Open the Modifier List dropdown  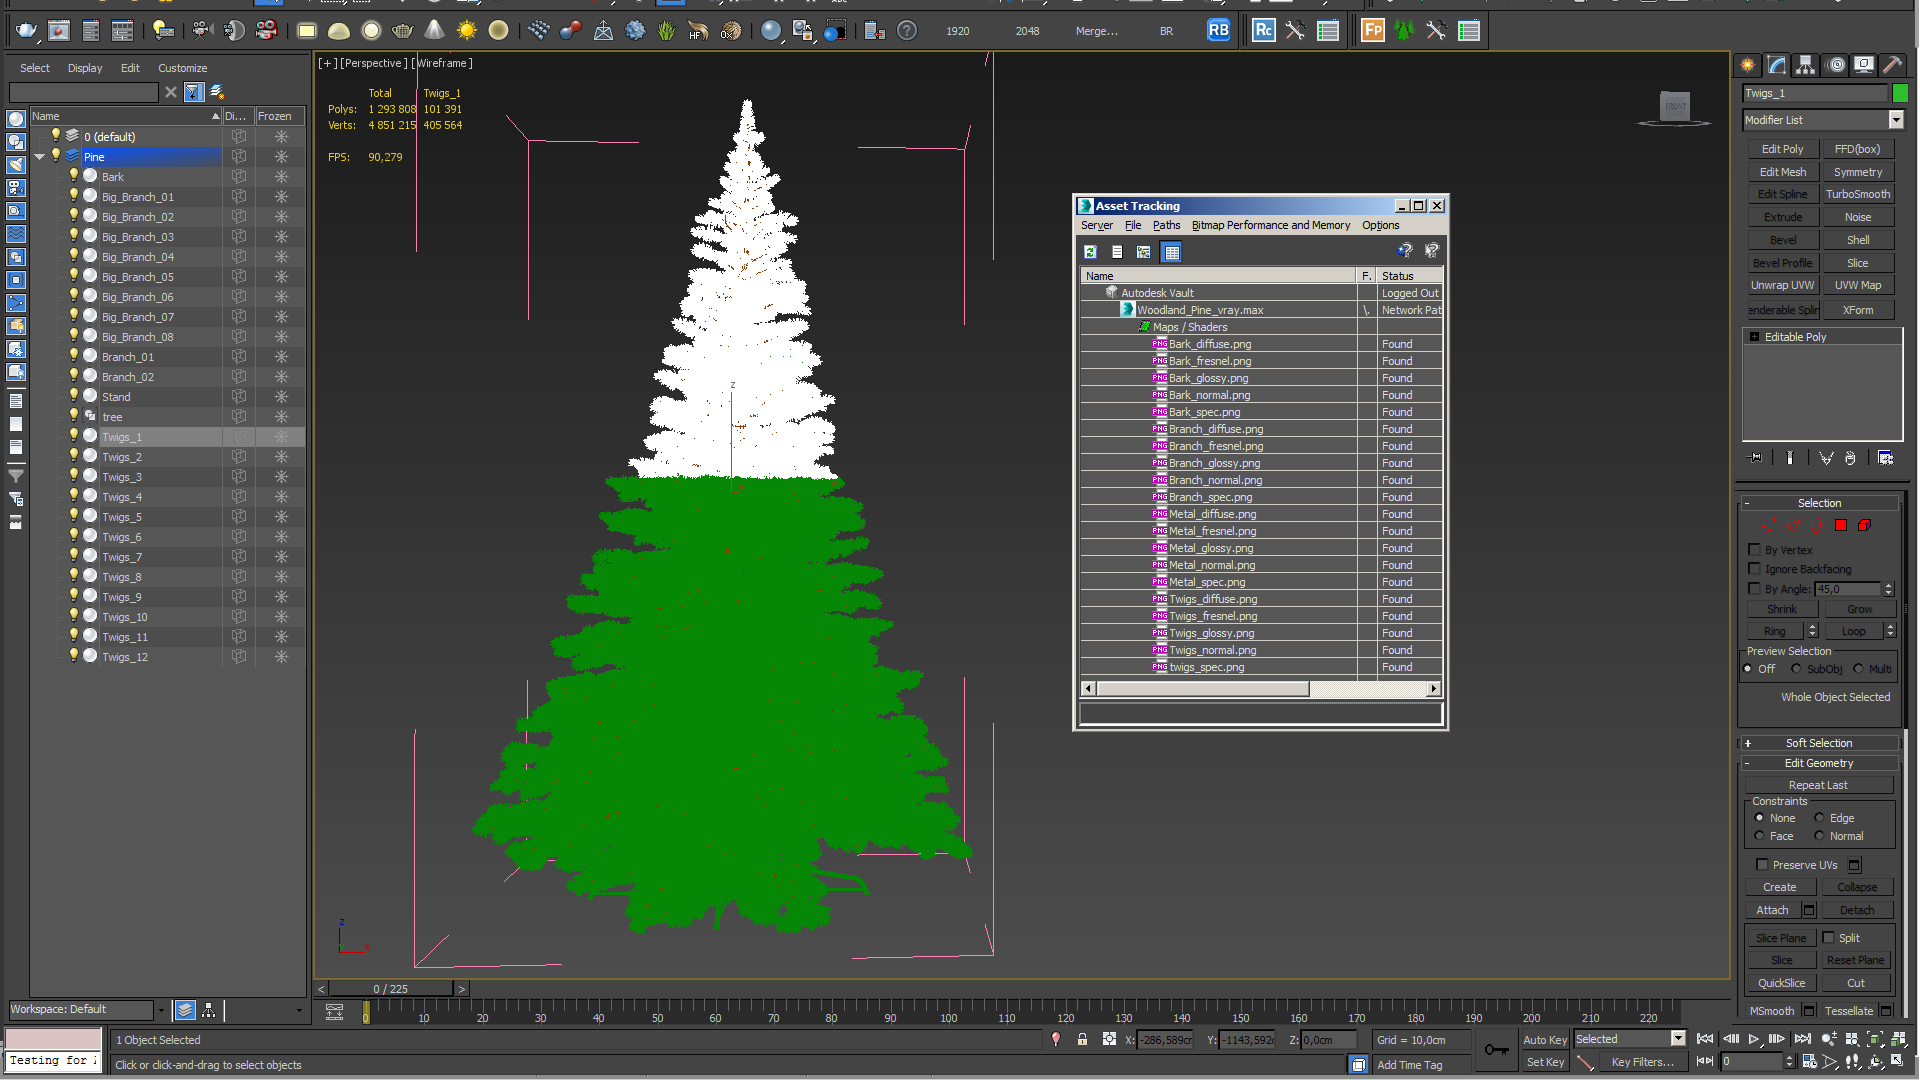1895,120
